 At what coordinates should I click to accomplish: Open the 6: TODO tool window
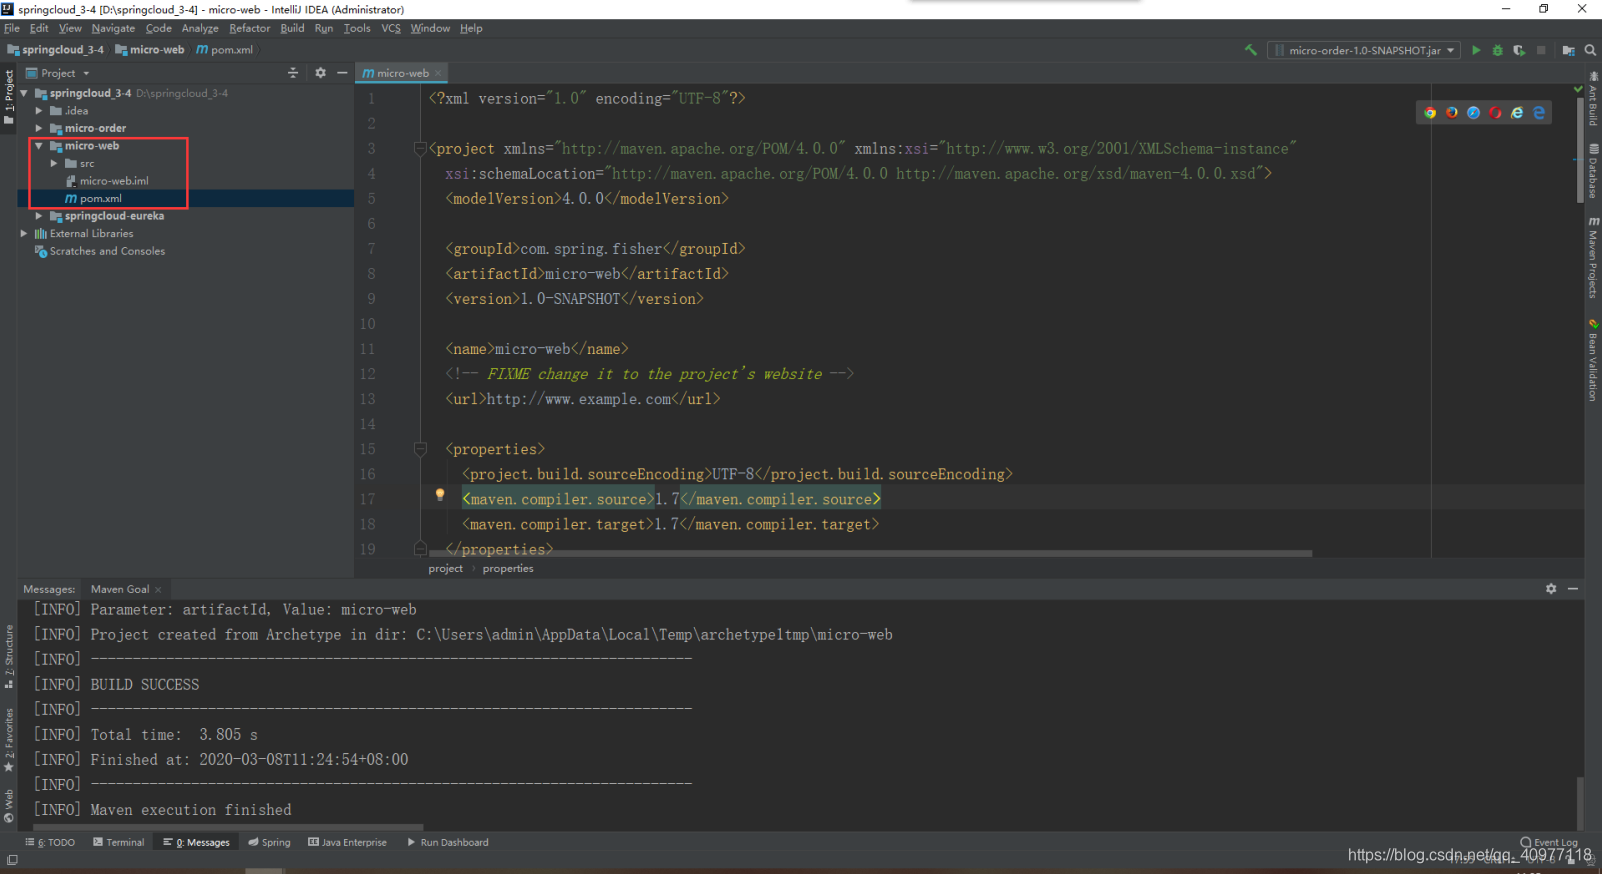click(50, 842)
